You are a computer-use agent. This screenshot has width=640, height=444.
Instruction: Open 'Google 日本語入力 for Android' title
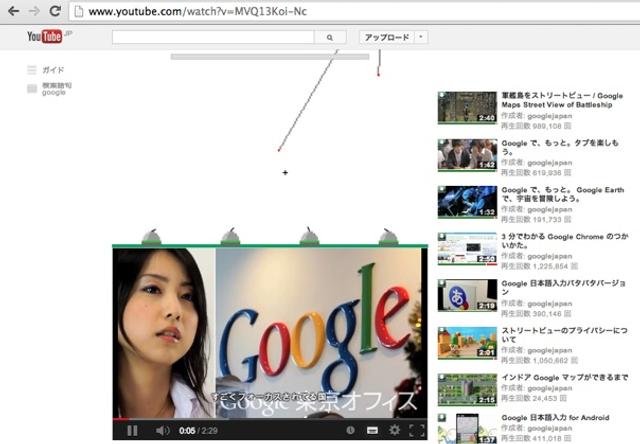point(555,418)
